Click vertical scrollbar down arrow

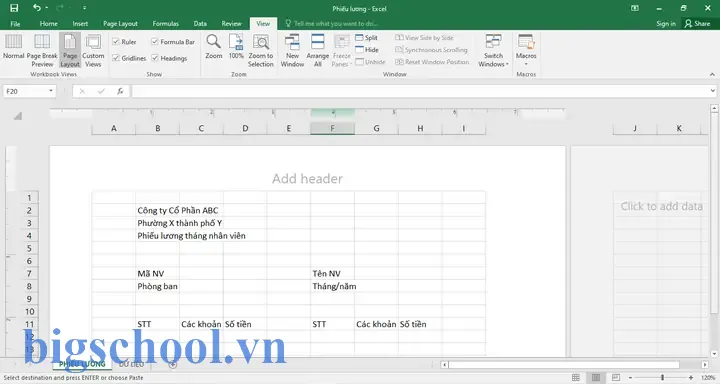(x=714, y=353)
